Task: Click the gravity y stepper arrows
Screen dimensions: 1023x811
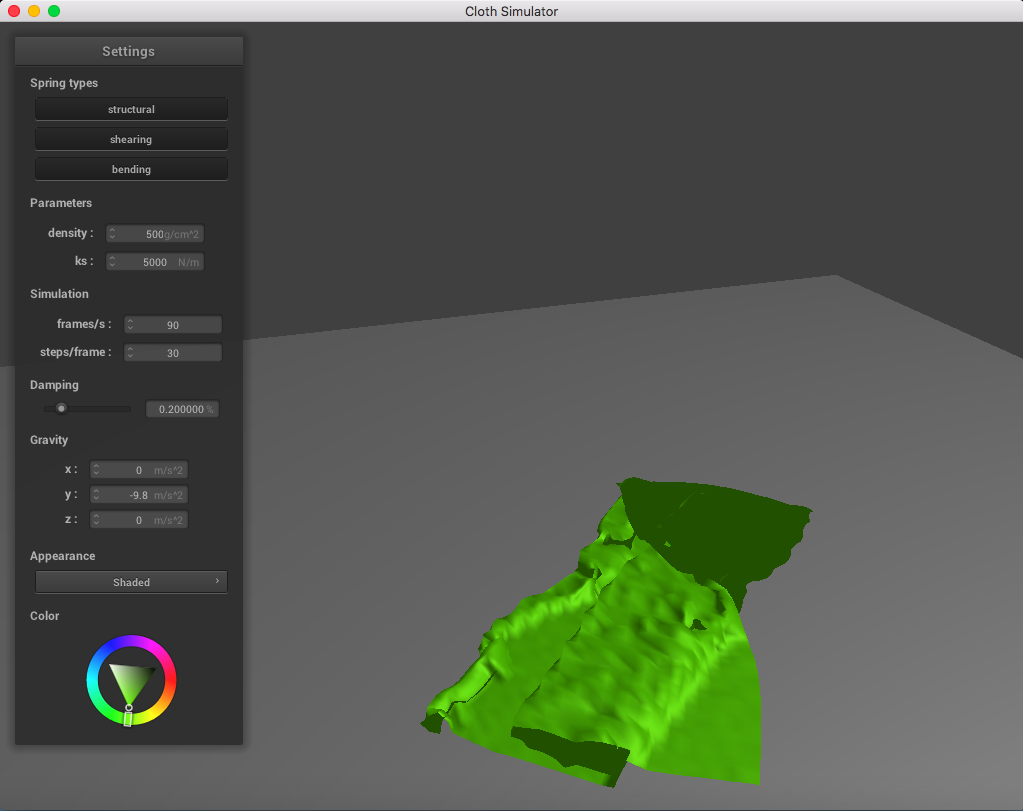Action: pos(97,495)
